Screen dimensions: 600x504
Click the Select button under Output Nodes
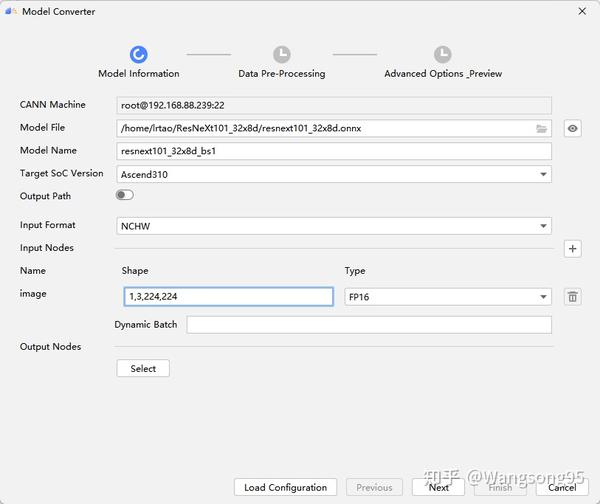(143, 368)
